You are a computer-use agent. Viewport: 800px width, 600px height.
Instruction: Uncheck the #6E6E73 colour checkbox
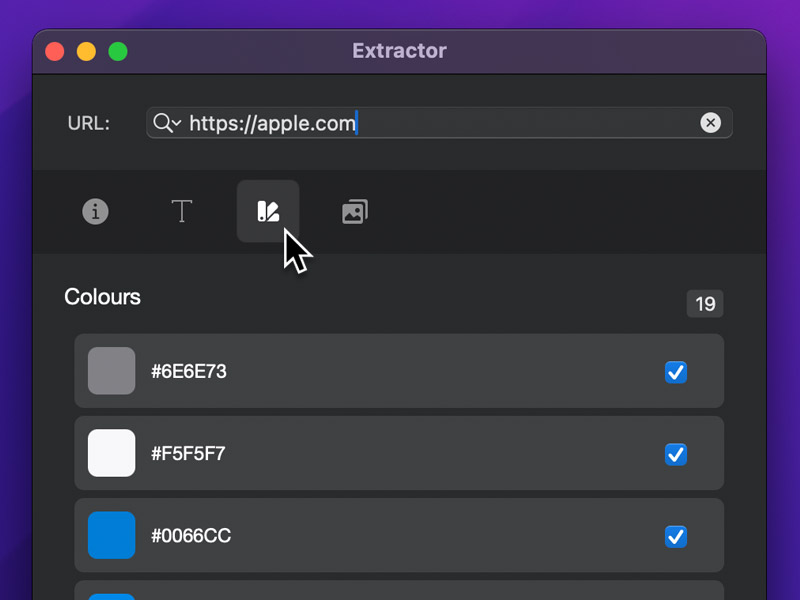676,372
